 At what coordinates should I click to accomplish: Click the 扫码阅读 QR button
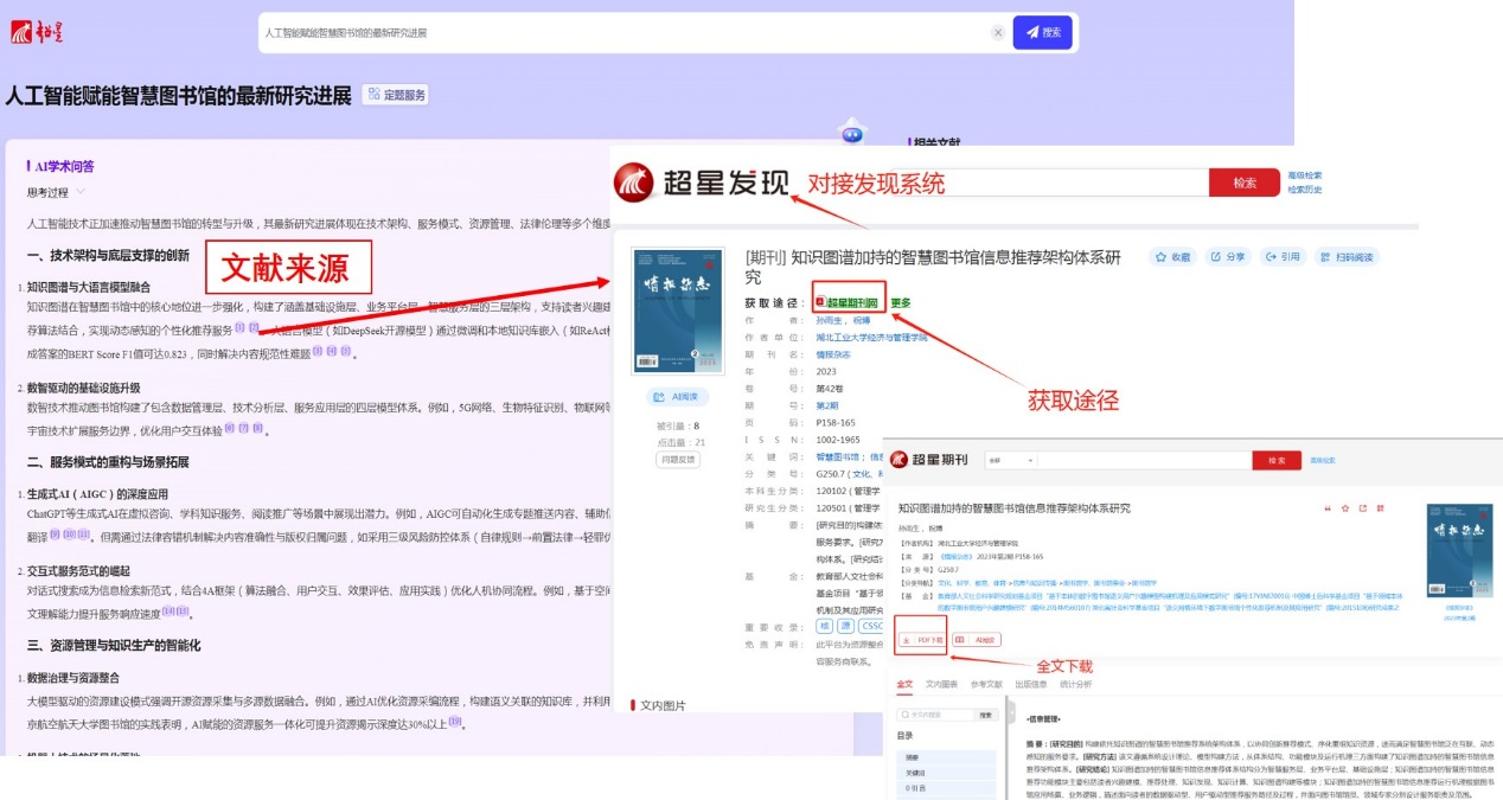tap(1347, 257)
